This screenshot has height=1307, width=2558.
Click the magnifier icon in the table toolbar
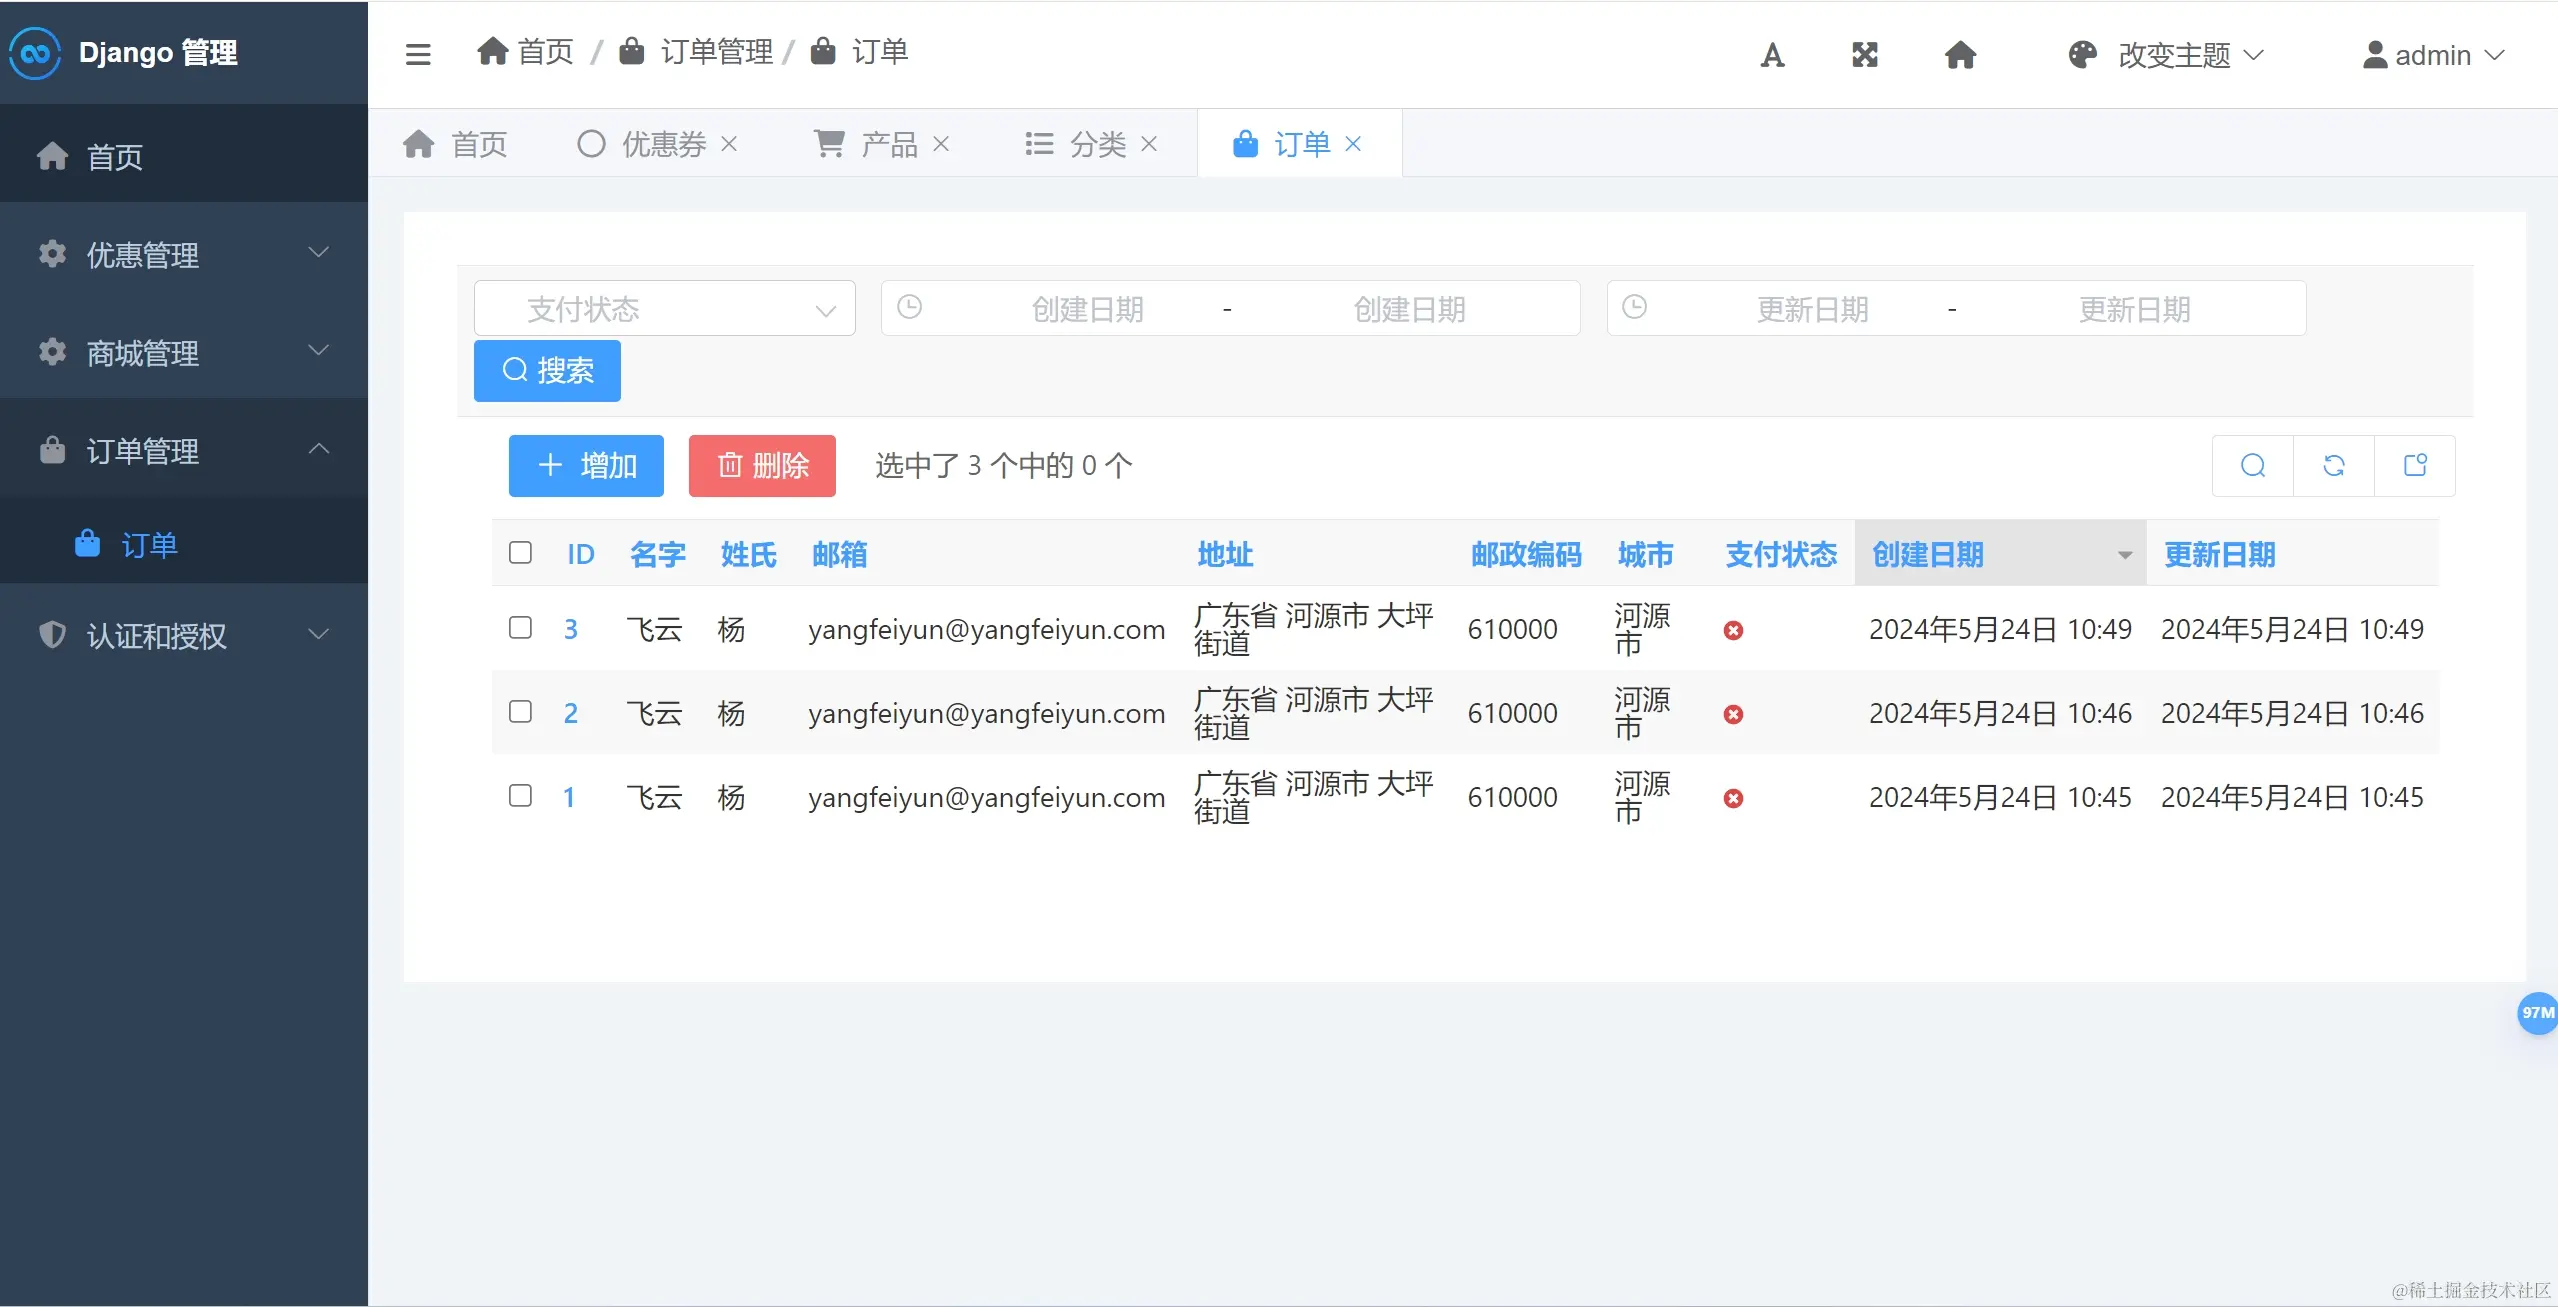click(x=2253, y=465)
